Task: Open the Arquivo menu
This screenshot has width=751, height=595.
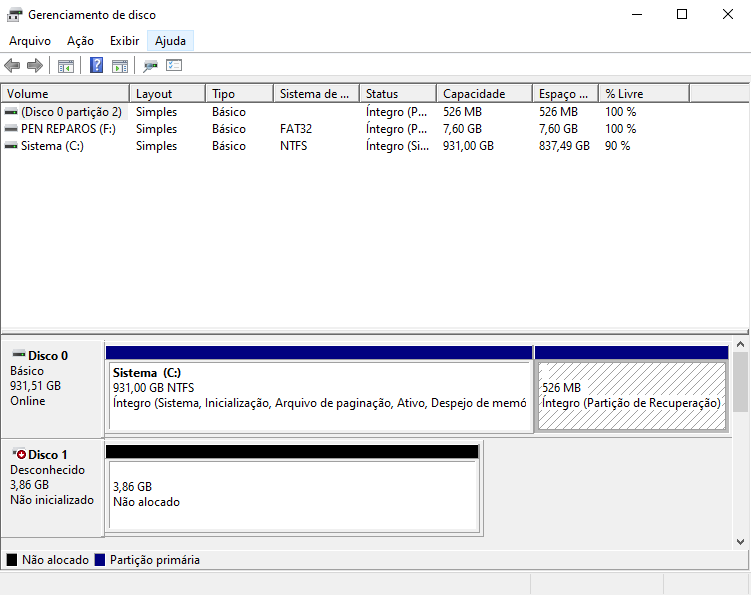Action: click(x=30, y=41)
